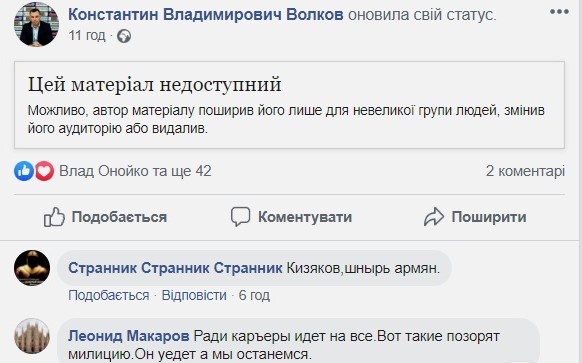This screenshot has height=363, width=582.
Task: Click the Коментувати speech bubble icon
Action: click(240, 217)
